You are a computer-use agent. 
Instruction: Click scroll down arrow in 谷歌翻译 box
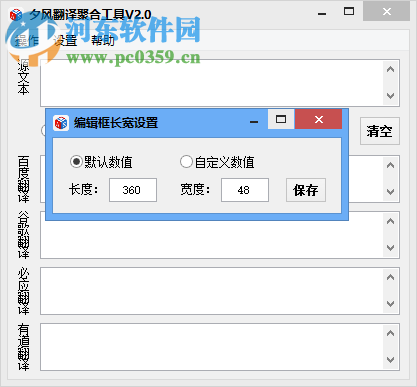pos(390,248)
